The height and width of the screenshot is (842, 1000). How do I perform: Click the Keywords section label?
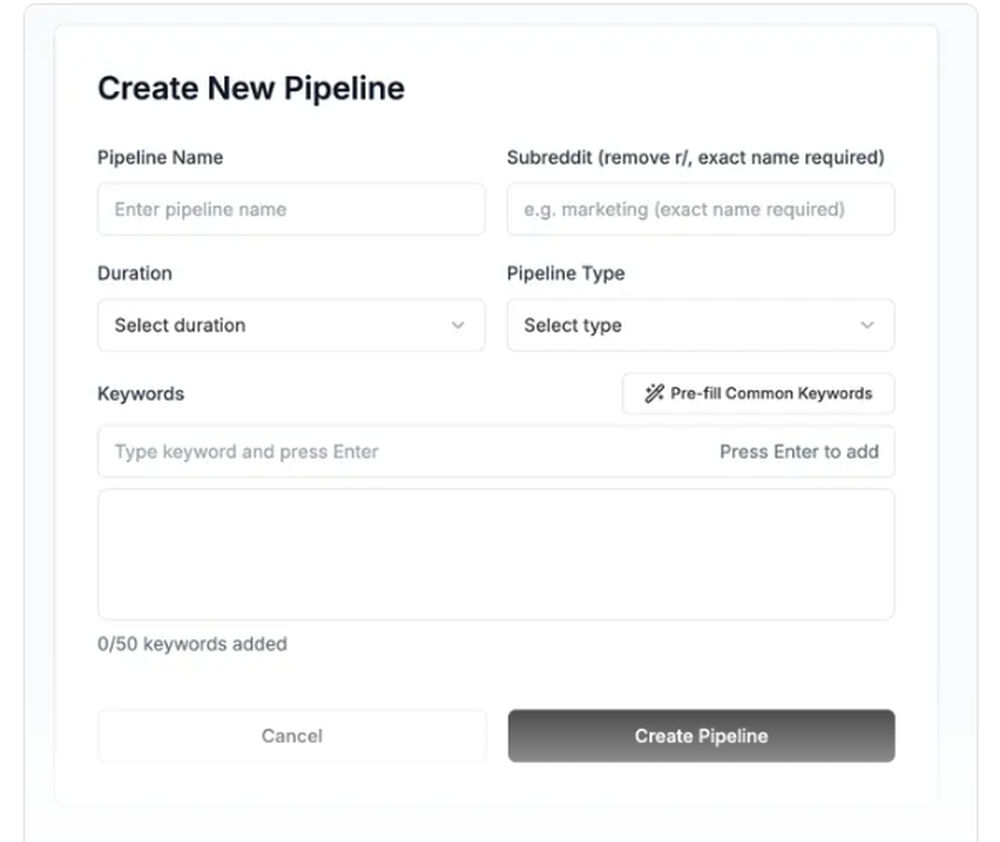point(141,394)
